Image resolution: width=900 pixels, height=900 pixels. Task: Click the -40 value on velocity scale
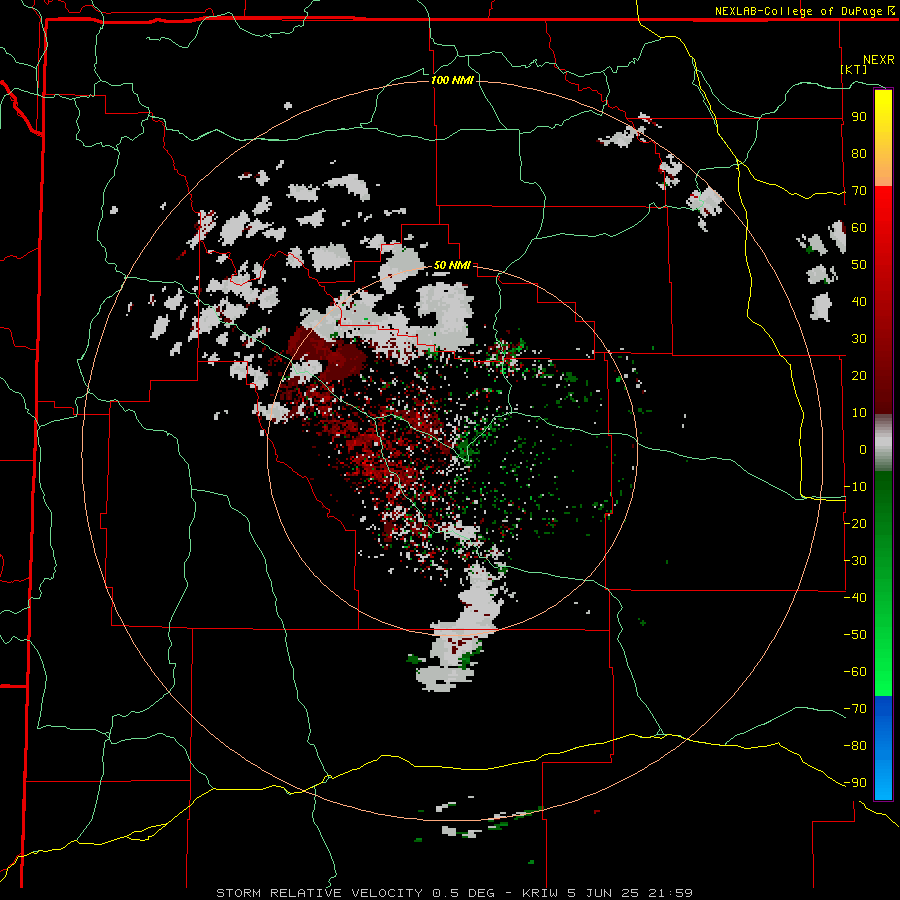[x=855, y=598]
